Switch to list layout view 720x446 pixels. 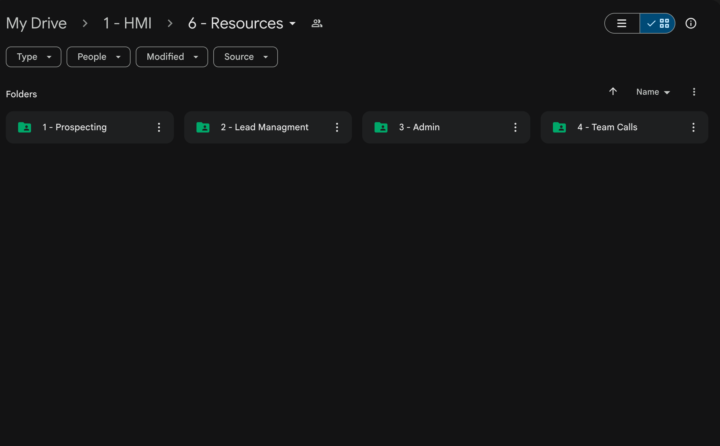click(622, 23)
